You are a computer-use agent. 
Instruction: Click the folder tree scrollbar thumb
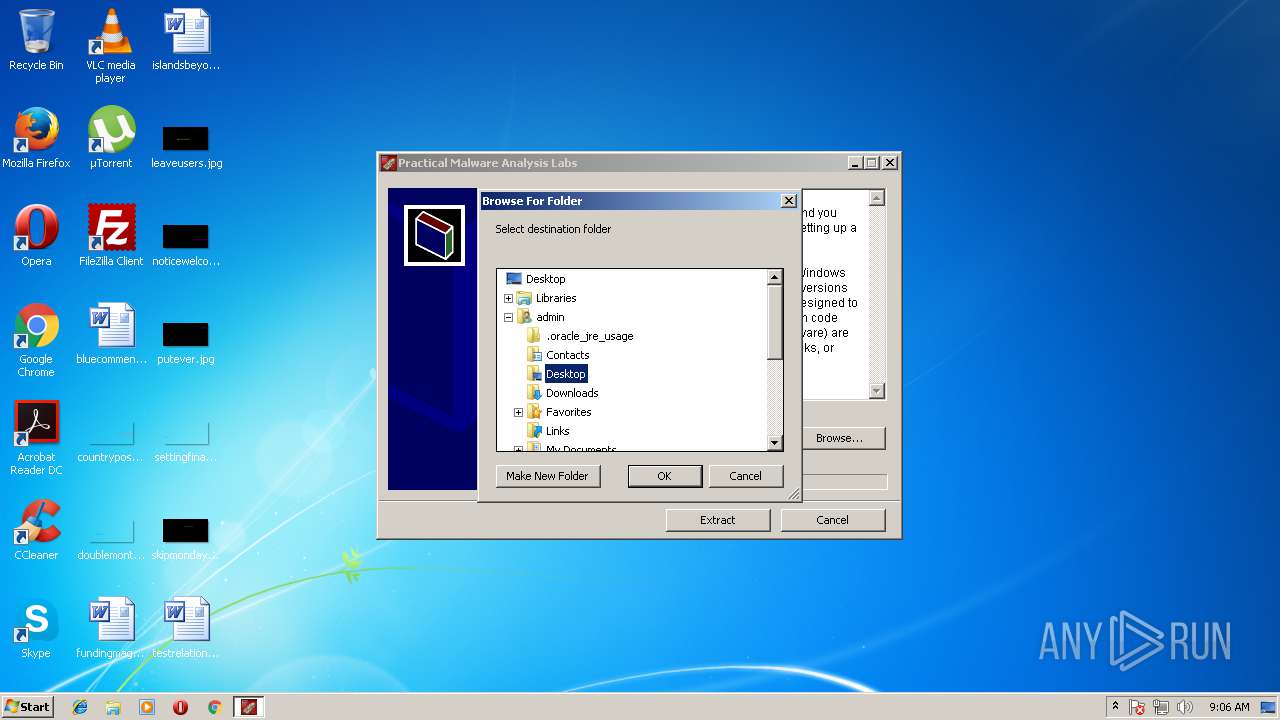[x=775, y=322]
